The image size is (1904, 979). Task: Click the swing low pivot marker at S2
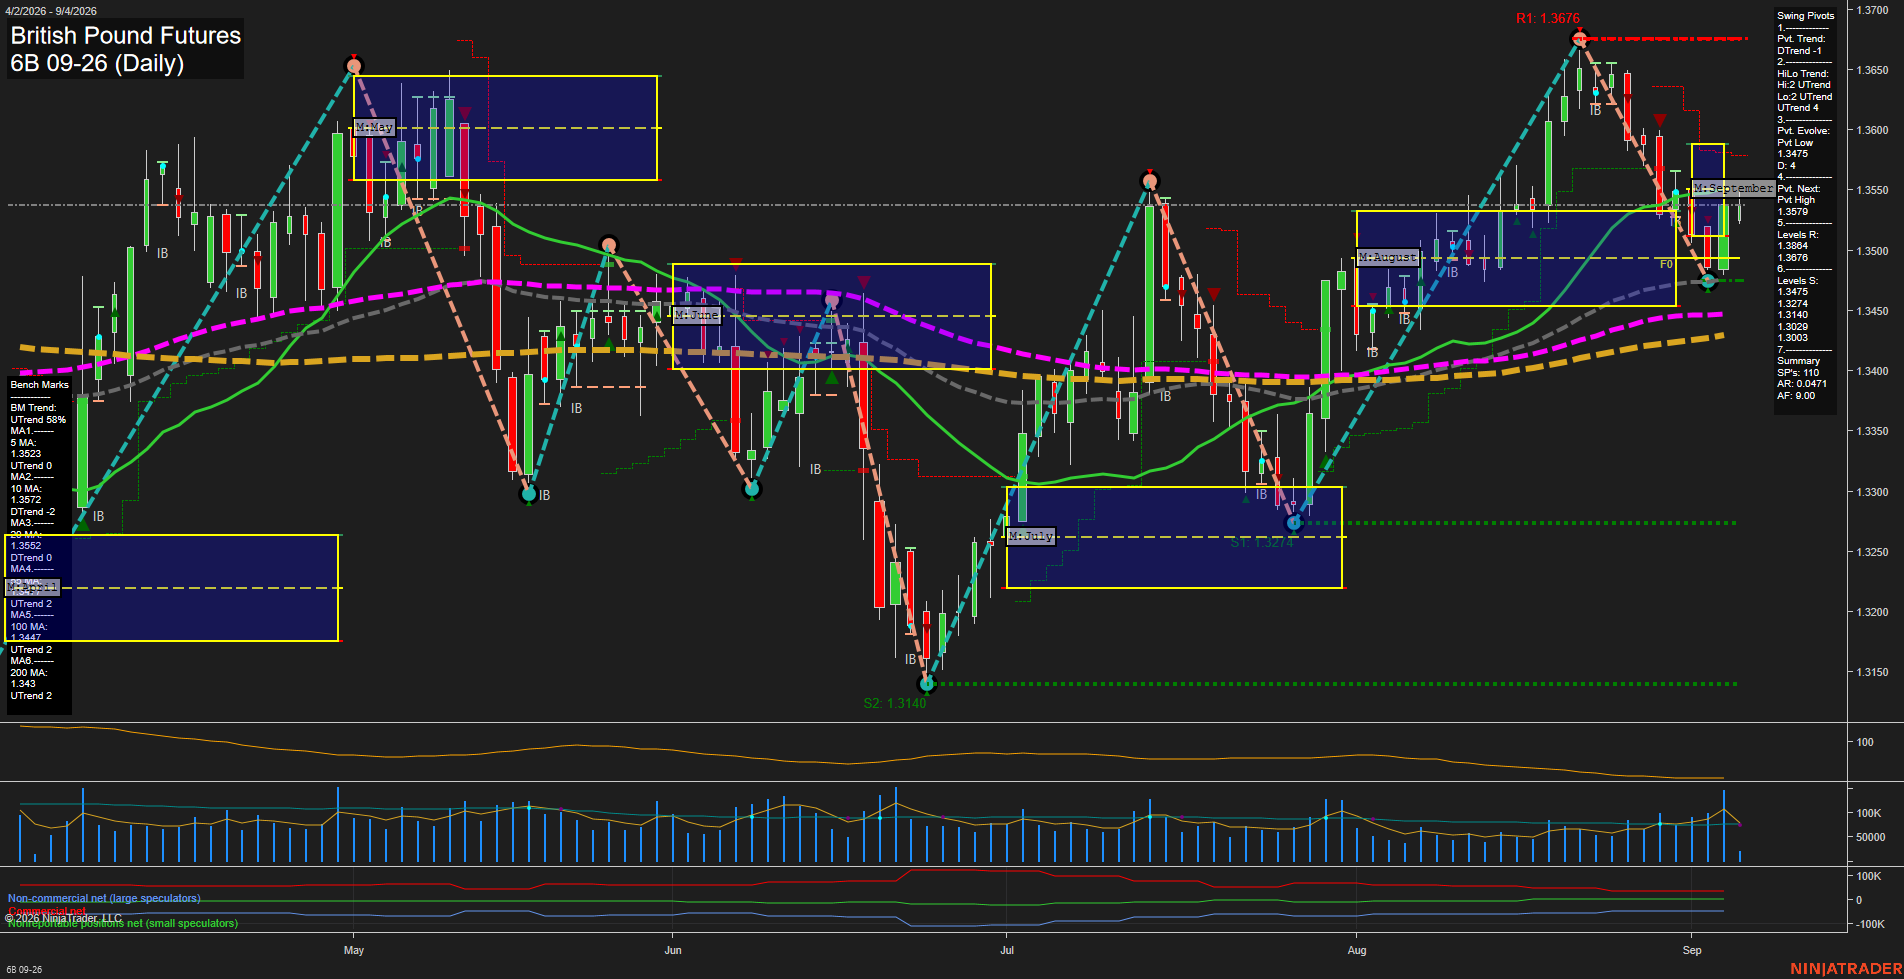point(927,684)
